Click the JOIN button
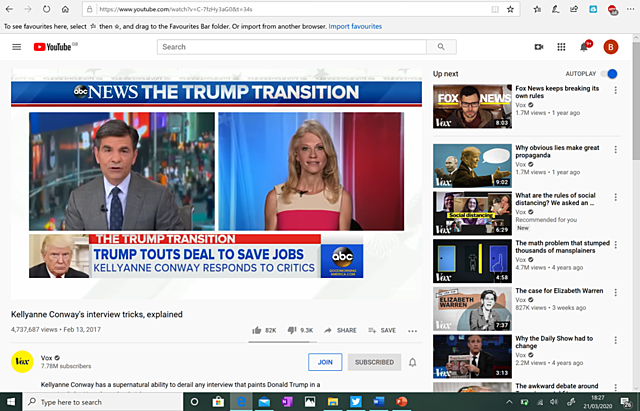Screen dimensions: 640x411 pyautogui.click(x=325, y=362)
